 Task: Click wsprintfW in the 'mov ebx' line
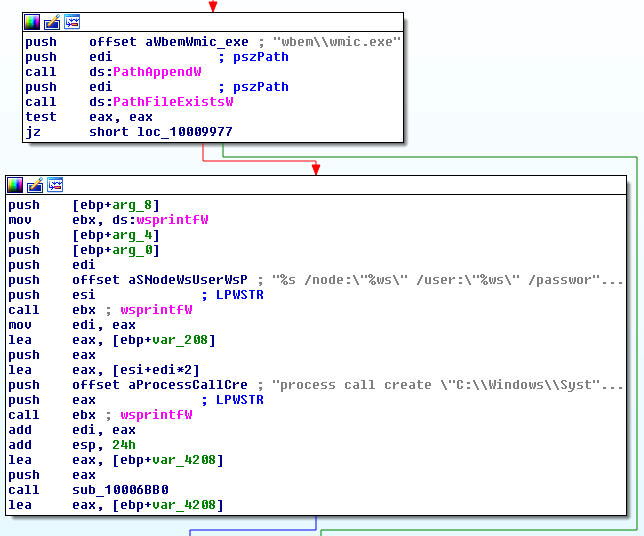172,220
